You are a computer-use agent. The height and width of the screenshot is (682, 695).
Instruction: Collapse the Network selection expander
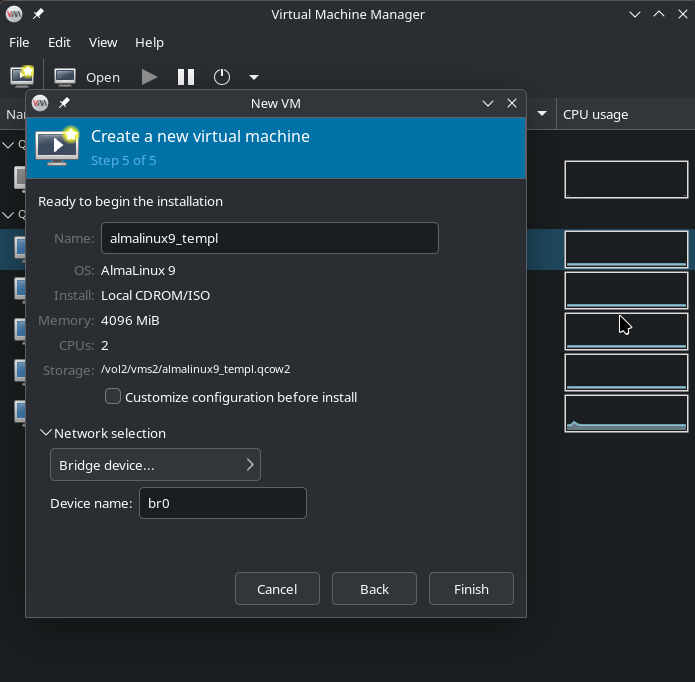point(46,433)
